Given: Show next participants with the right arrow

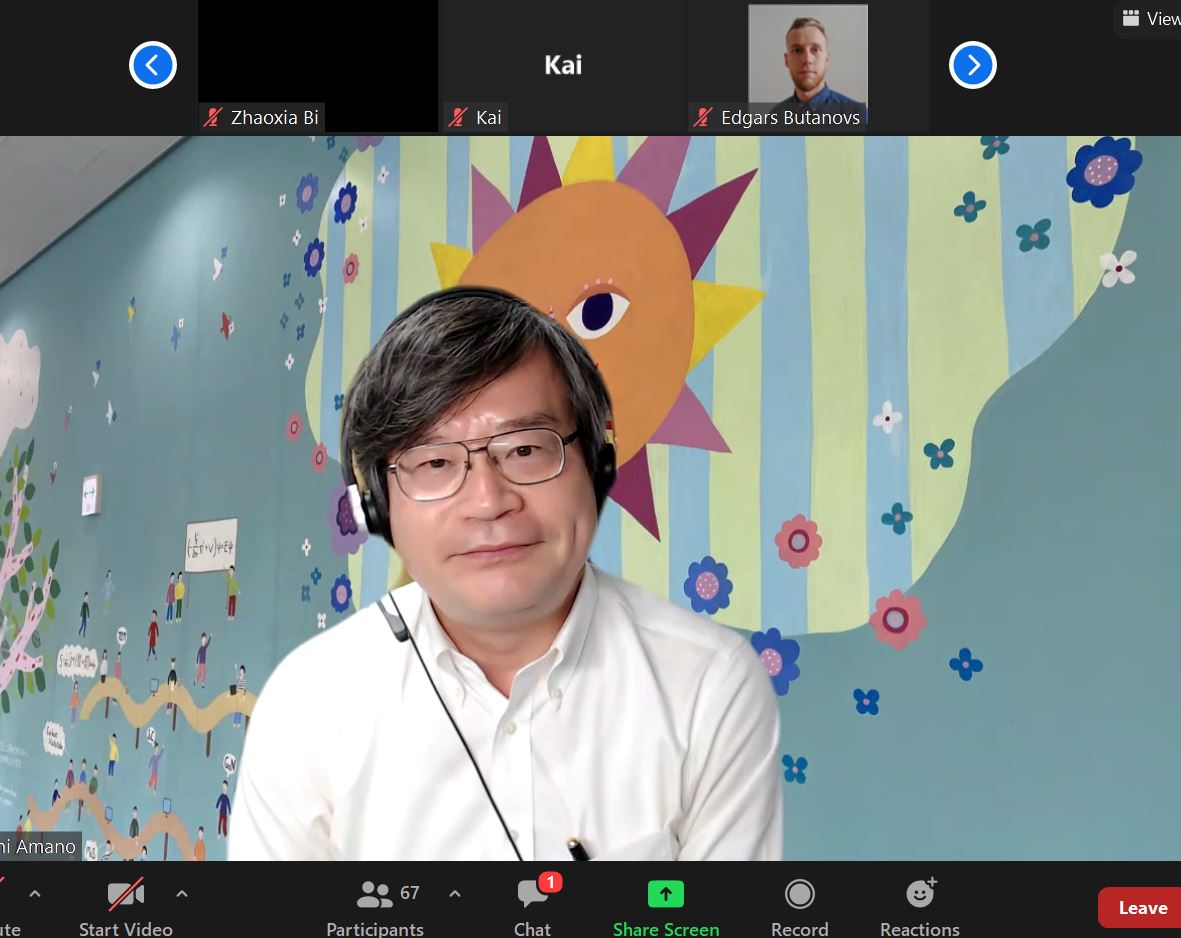Looking at the screenshot, I should pos(972,65).
